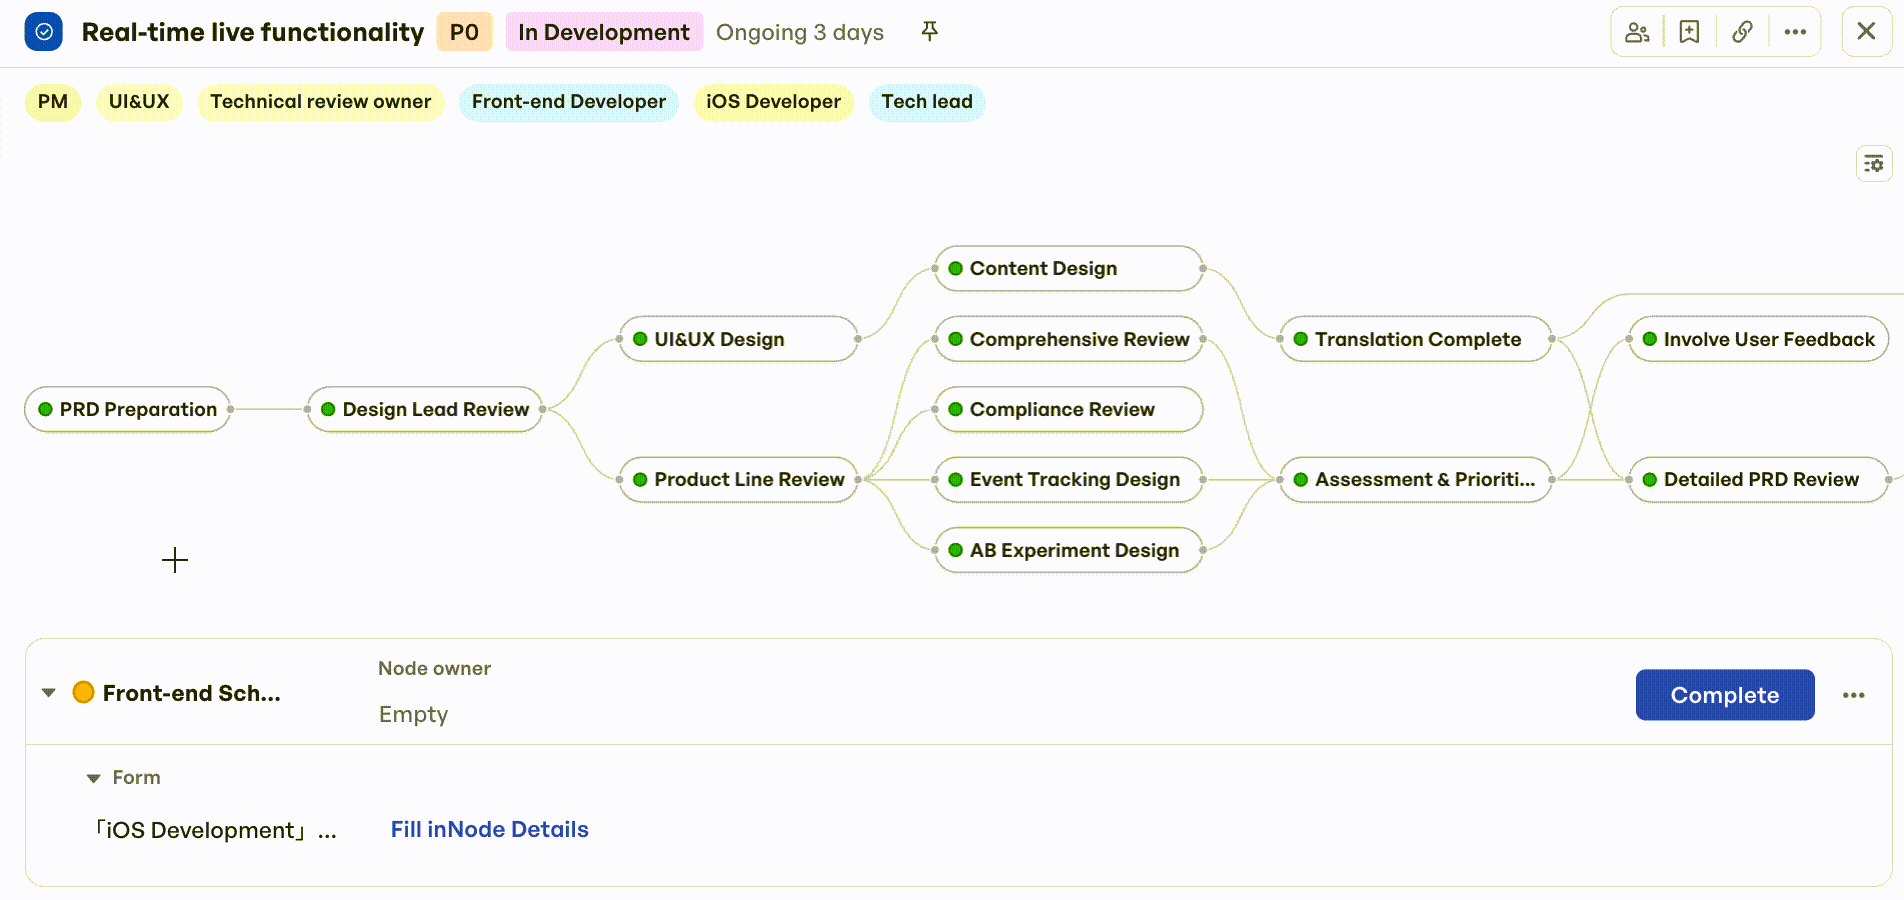Select the PRD Preparation node
Screen dimensions: 1904x900
click(x=128, y=410)
